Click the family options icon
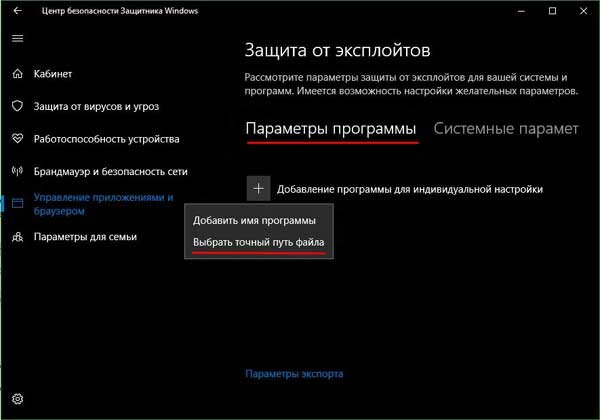Screen dimensions: 600x420 click(x=18, y=237)
